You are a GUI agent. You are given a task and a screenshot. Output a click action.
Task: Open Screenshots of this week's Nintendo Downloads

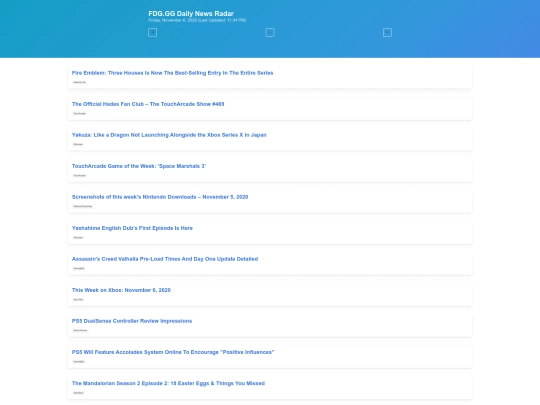[160, 197]
